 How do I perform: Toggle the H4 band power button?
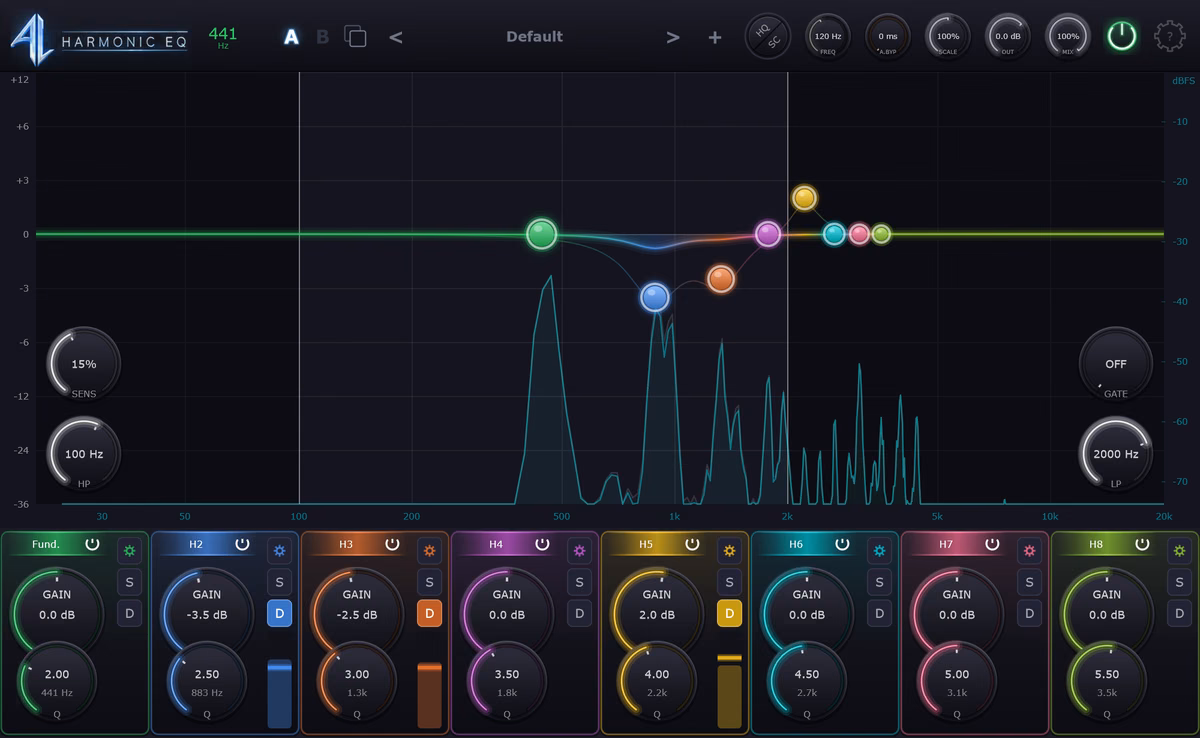point(542,544)
